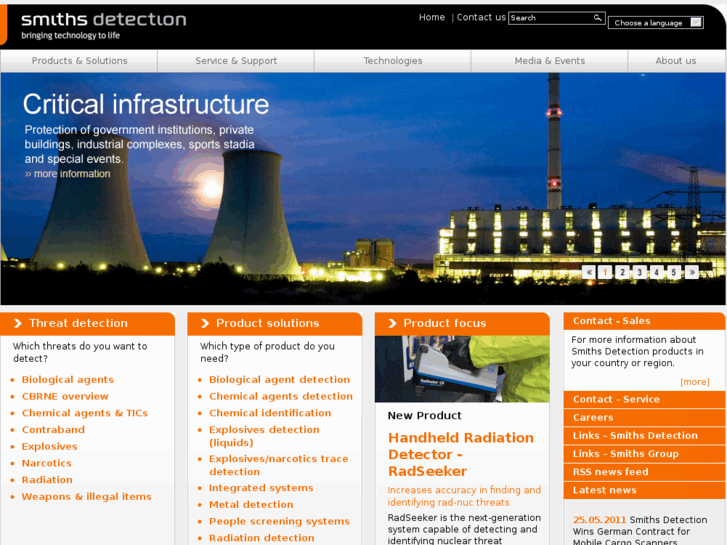Open Biological agent detection link
Image resolution: width=727 pixels, height=545 pixels.
[280, 379]
